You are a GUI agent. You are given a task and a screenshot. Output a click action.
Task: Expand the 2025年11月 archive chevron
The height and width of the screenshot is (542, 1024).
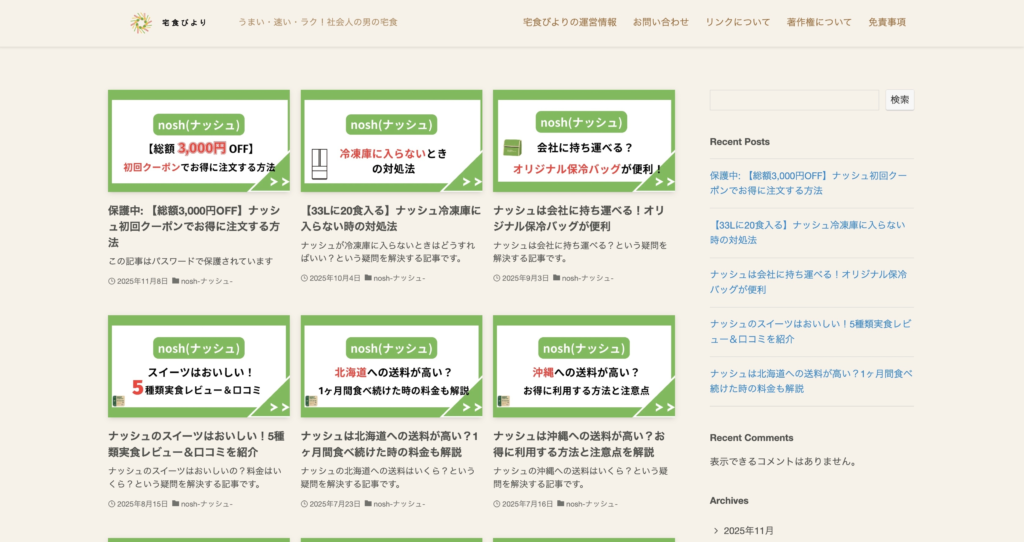tap(716, 531)
